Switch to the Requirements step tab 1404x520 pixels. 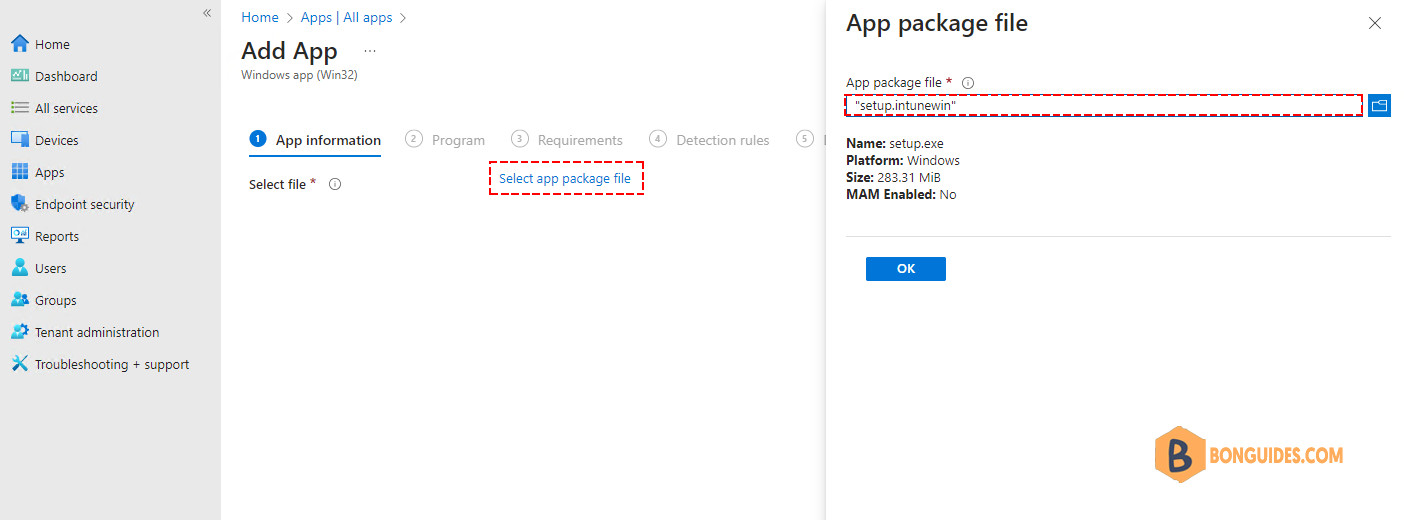[566, 140]
